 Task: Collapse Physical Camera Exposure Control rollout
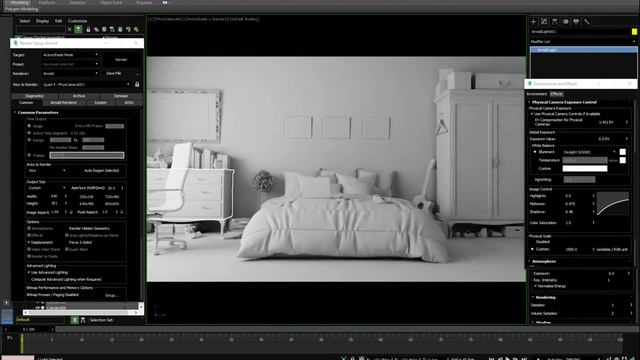(x=564, y=102)
